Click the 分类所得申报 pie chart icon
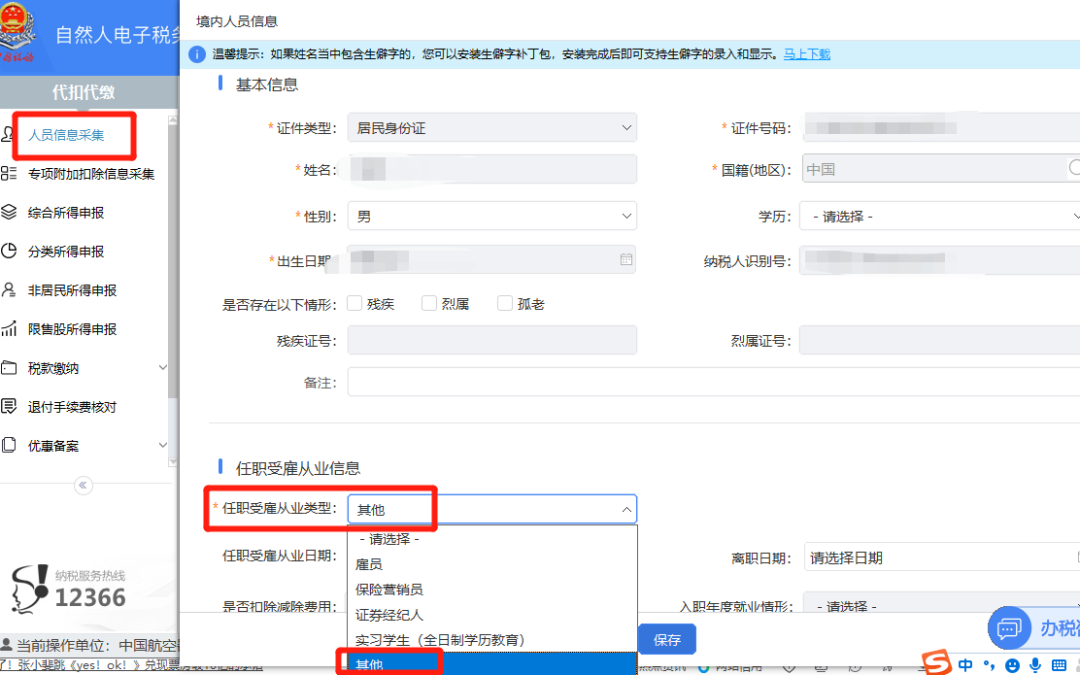Viewport: 1080px width, 675px height. tap(10, 251)
